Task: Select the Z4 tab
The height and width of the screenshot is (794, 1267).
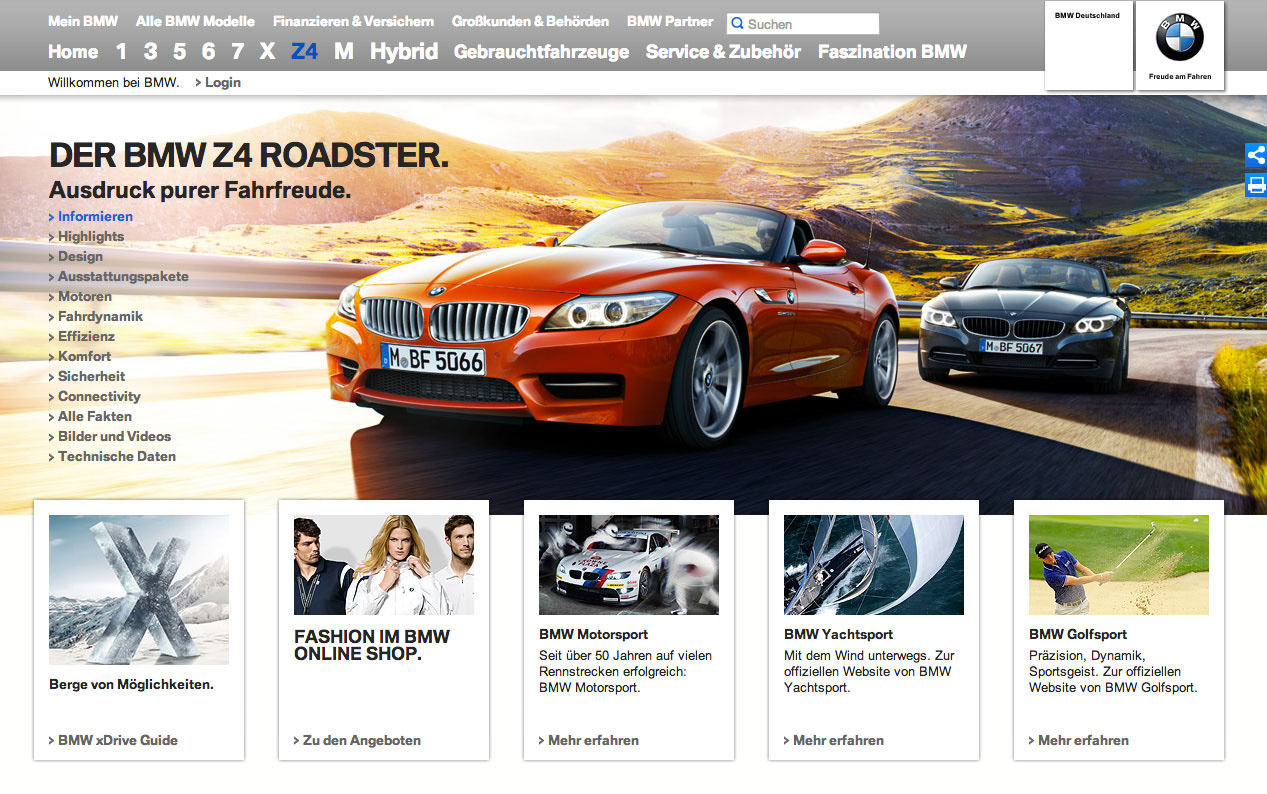Action: pos(305,51)
